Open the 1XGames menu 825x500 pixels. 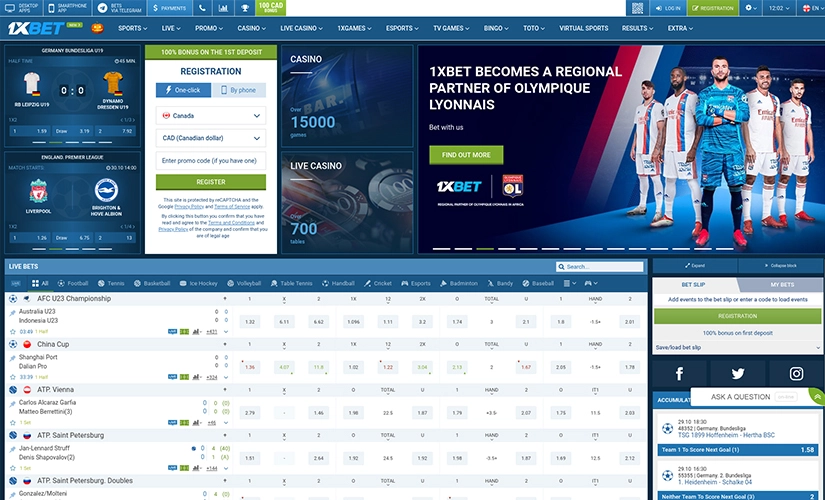click(354, 28)
